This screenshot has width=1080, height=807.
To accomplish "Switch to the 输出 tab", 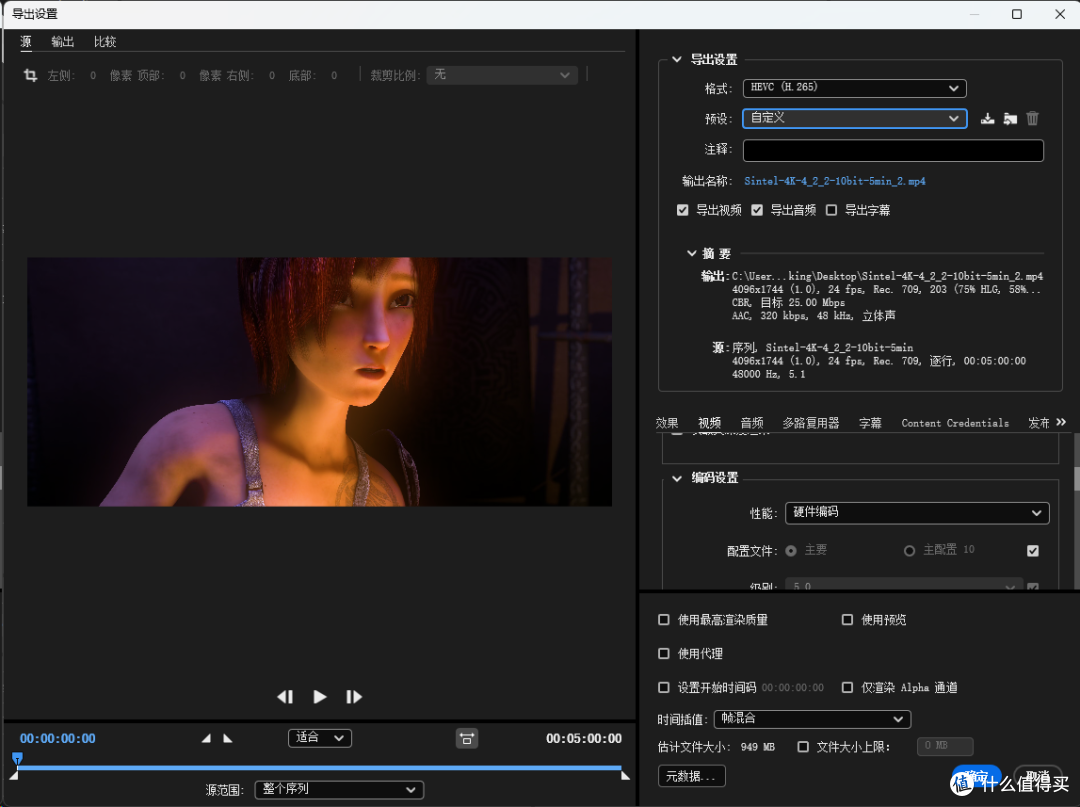I will click(63, 41).
